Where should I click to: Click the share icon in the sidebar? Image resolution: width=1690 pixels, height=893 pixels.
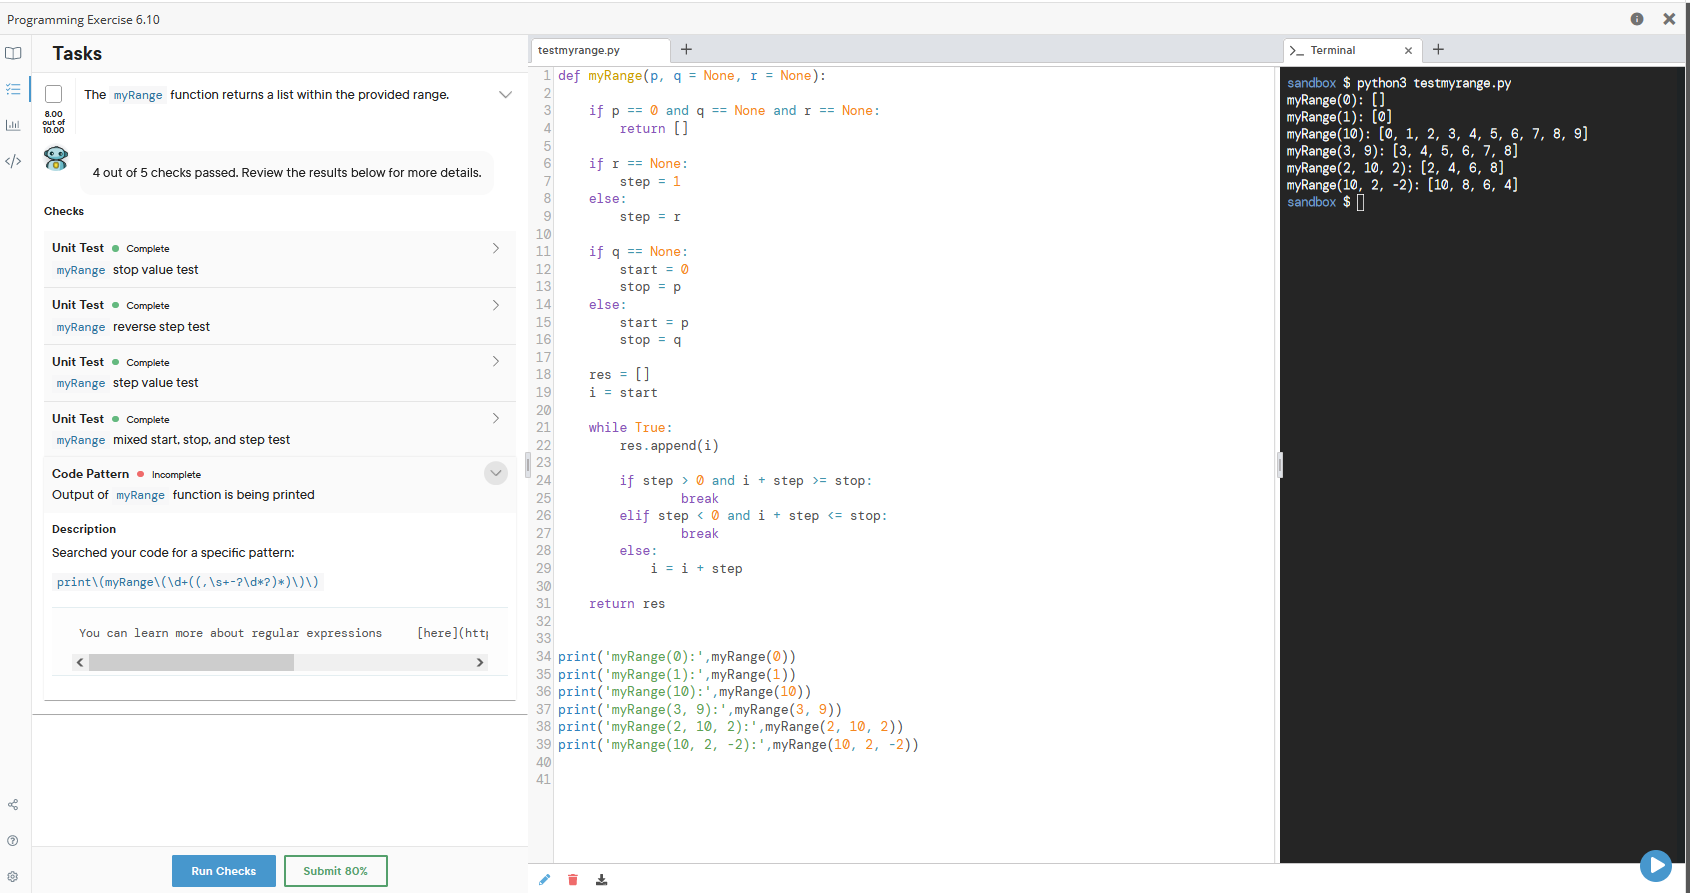point(13,805)
